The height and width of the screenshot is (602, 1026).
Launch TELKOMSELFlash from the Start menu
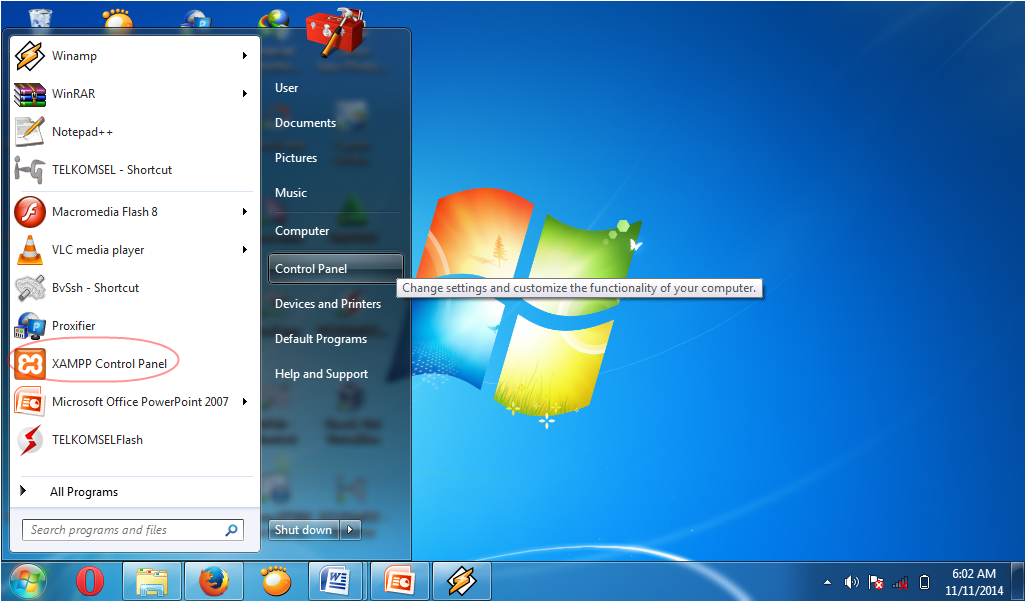pyautogui.click(x=97, y=440)
